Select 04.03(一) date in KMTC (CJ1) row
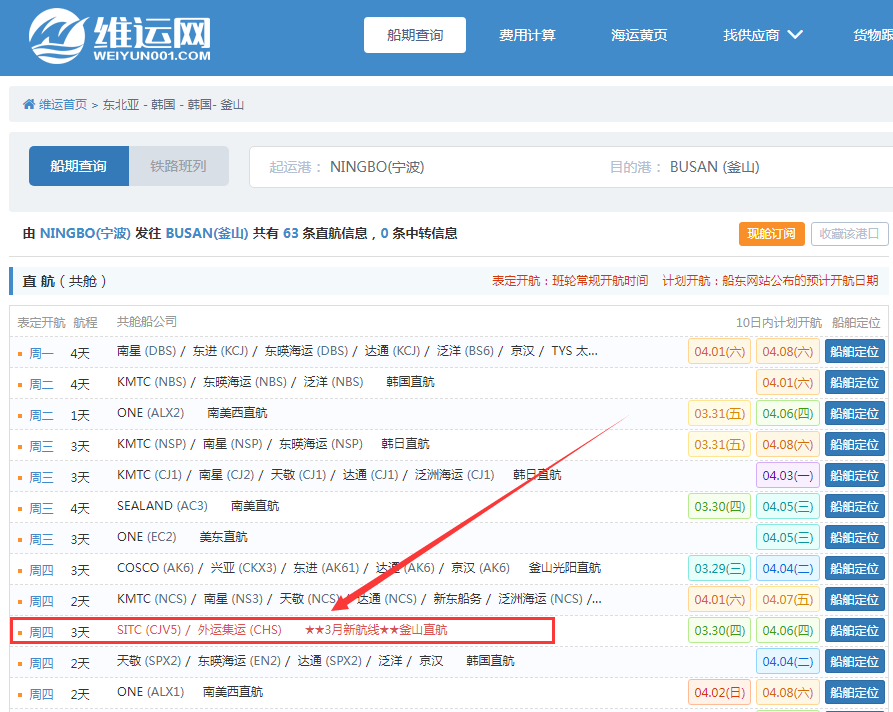 788,476
